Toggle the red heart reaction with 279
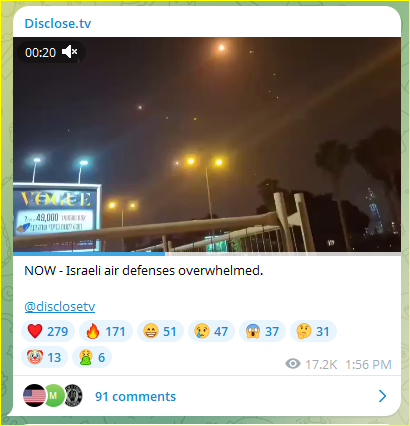Viewport: 410px width, 426px height. [48, 331]
